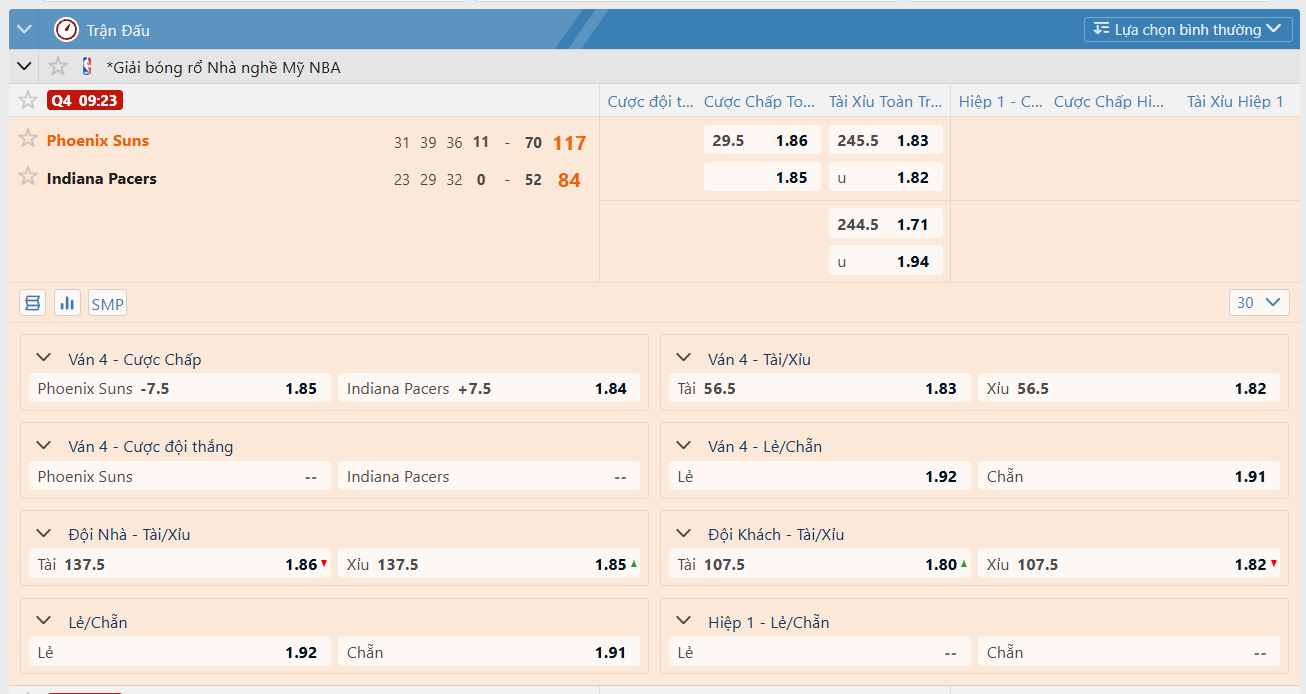This screenshot has height=694, width=1306.
Task: Pick Tài 245.5 odds at 1.83
Action: point(885,141)
